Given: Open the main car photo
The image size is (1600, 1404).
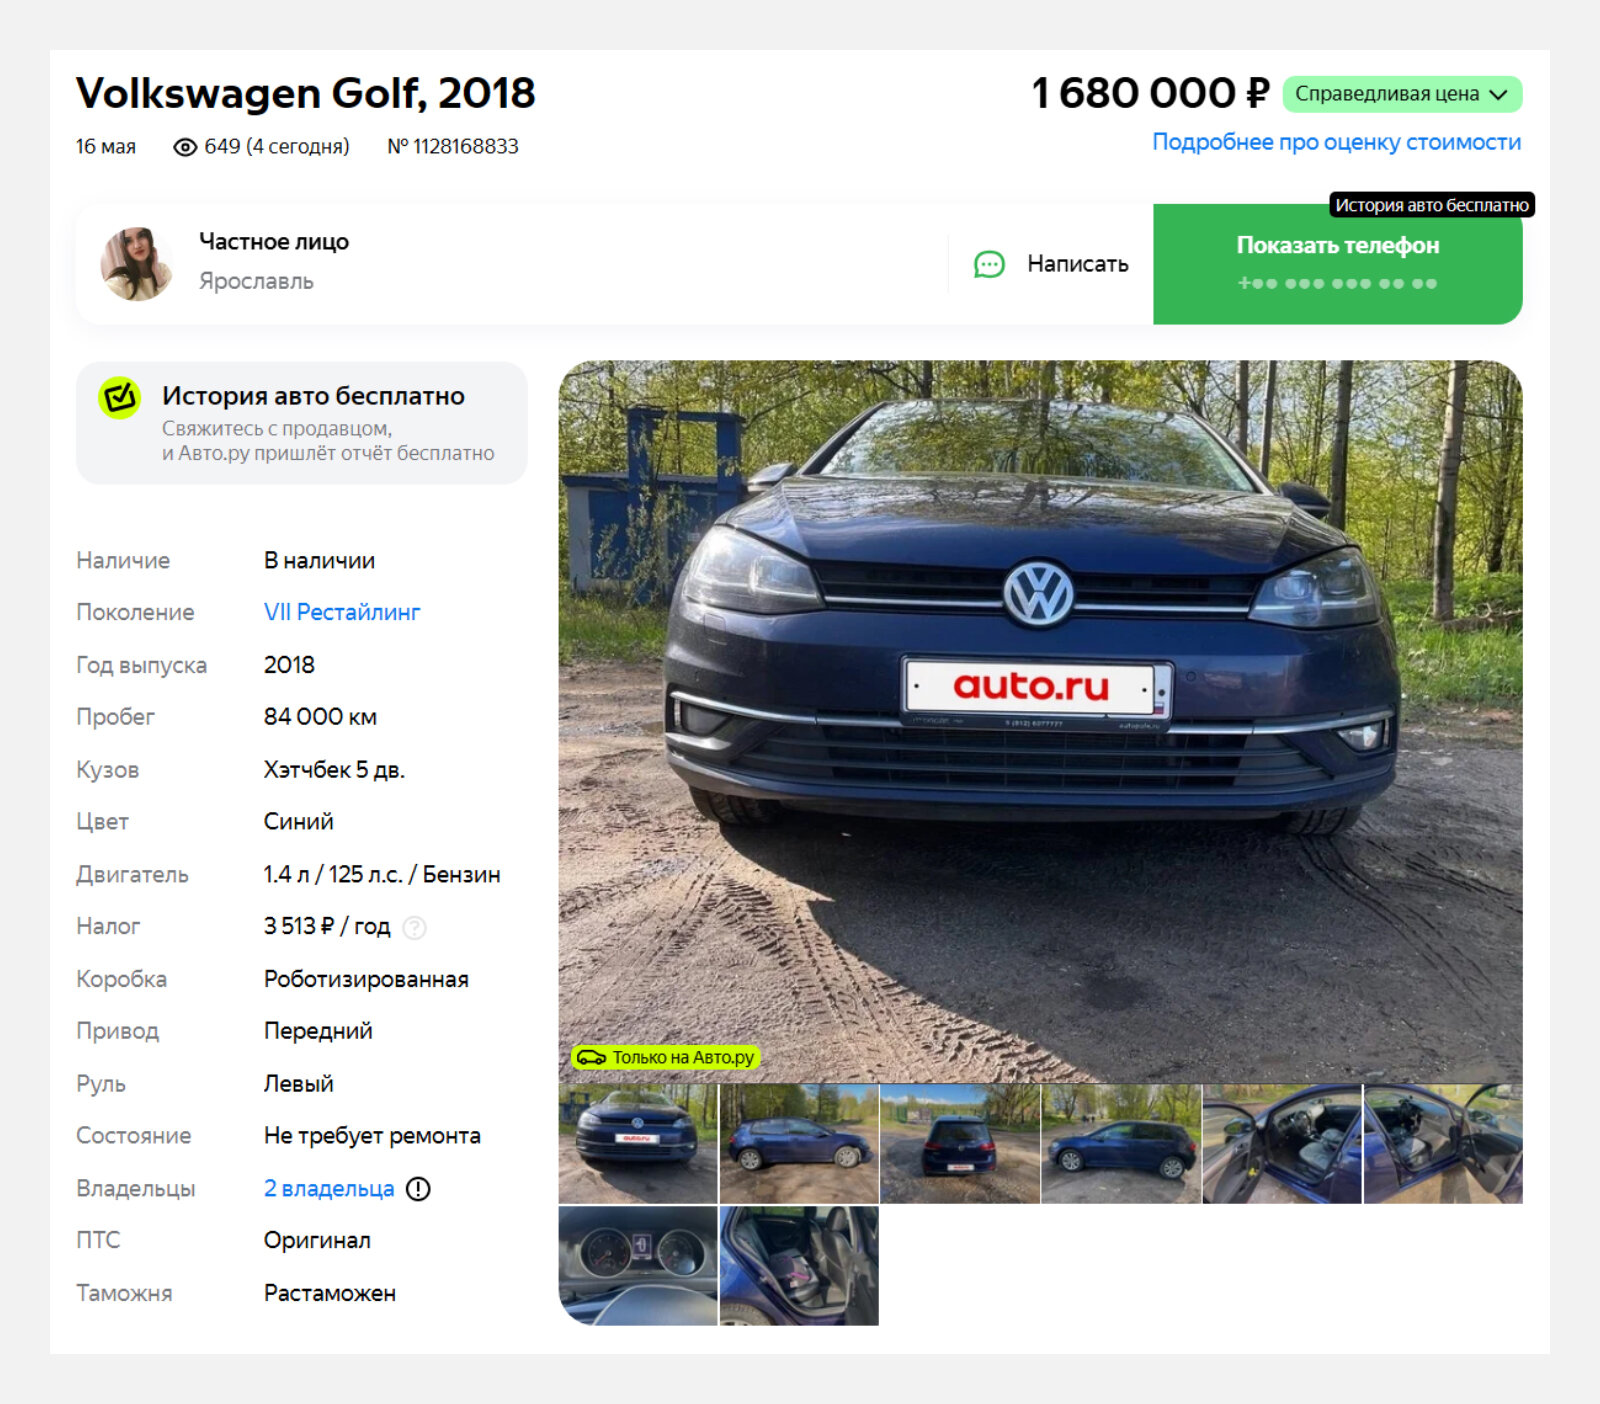Looking at the screenshot, I should (1040, 721).
